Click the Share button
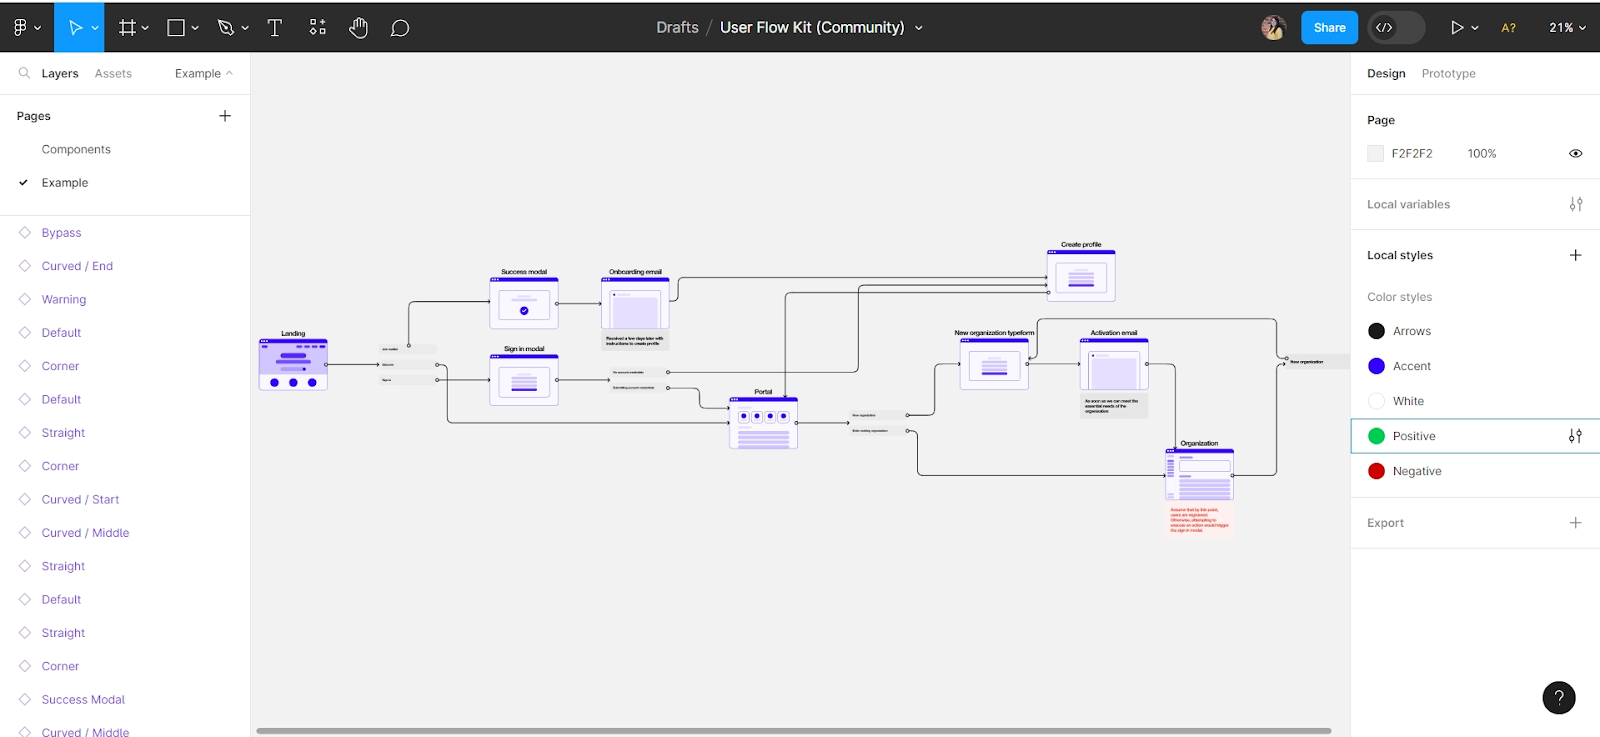This screenshot has height=737, width=1600. (1329, 28)
